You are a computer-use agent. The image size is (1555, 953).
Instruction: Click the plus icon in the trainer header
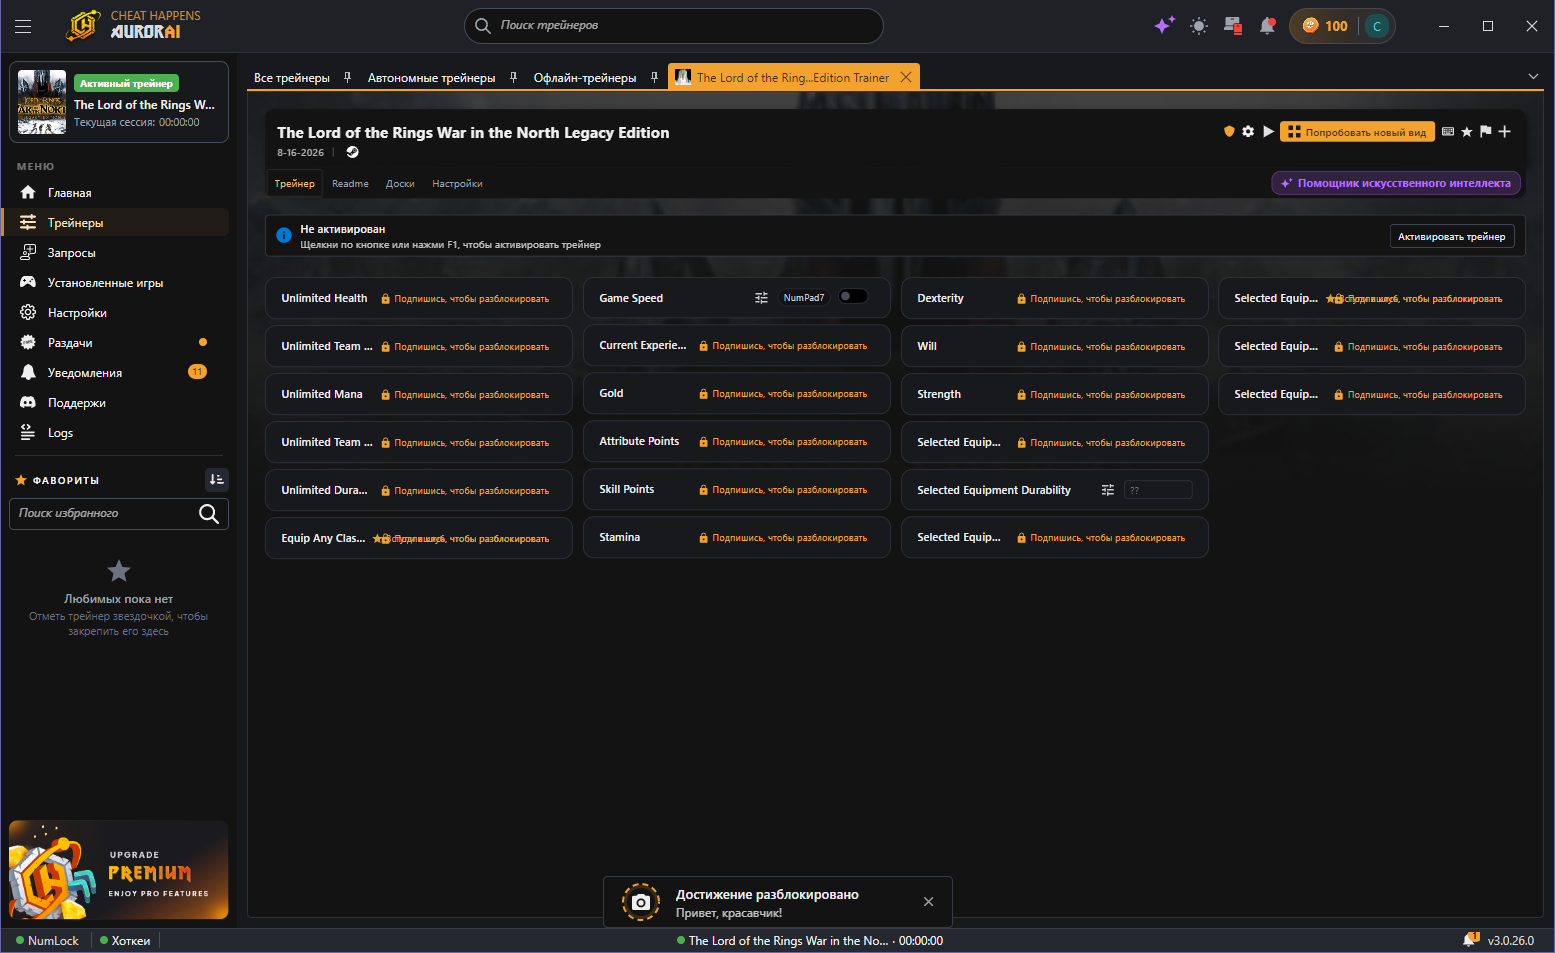pyautogui.click(x=1504, y=131)
